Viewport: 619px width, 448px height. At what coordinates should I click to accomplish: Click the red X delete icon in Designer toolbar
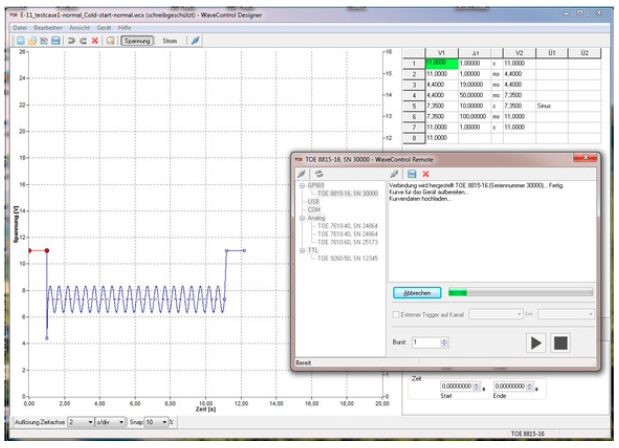(95, 41)
